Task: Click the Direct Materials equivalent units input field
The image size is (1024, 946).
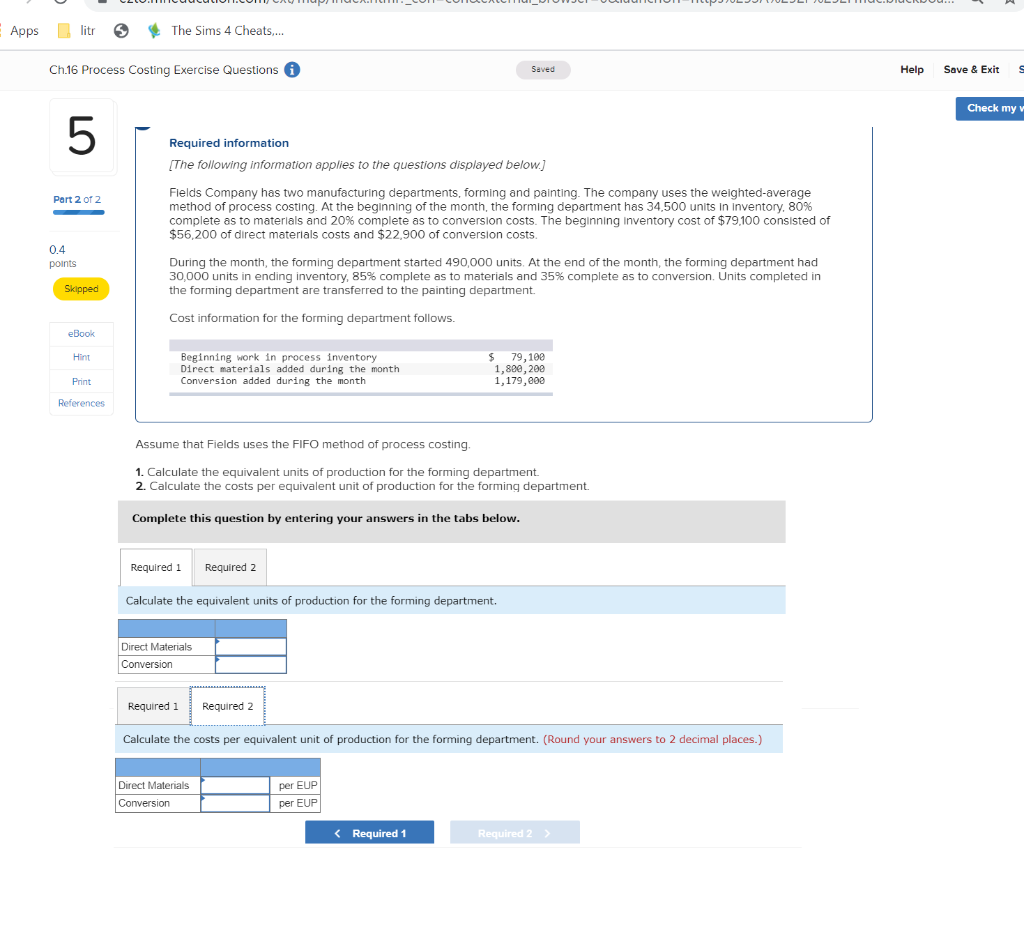Action: tap(250, 646)
